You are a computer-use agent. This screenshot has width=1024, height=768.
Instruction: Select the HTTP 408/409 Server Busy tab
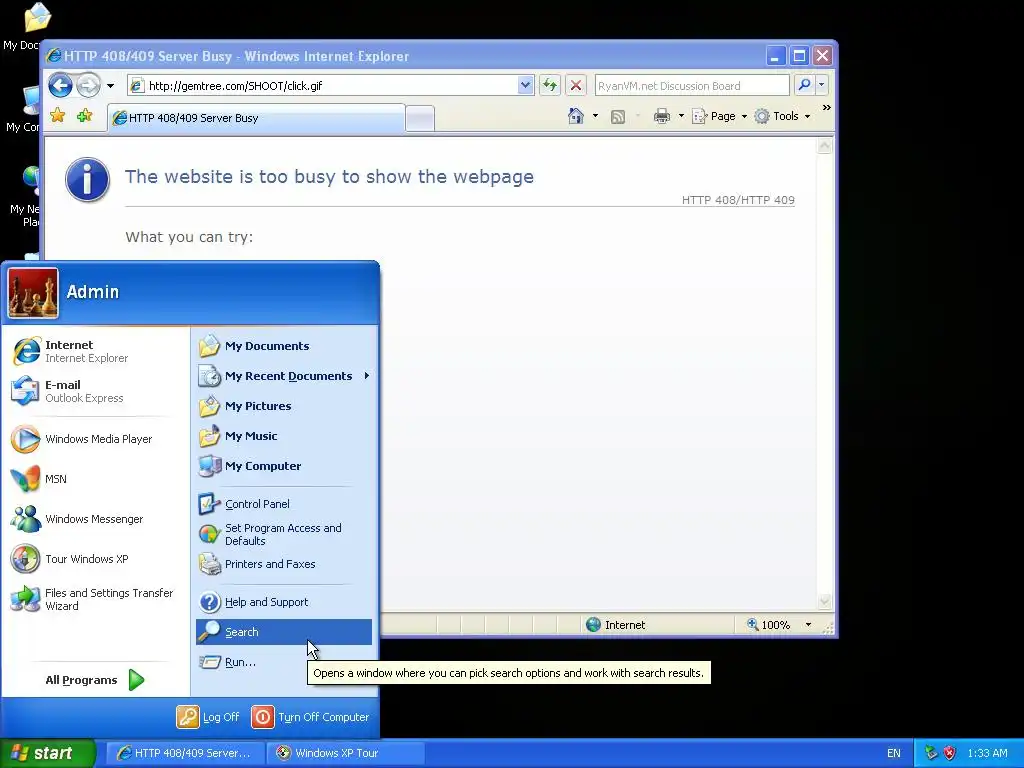pos(257,118)
